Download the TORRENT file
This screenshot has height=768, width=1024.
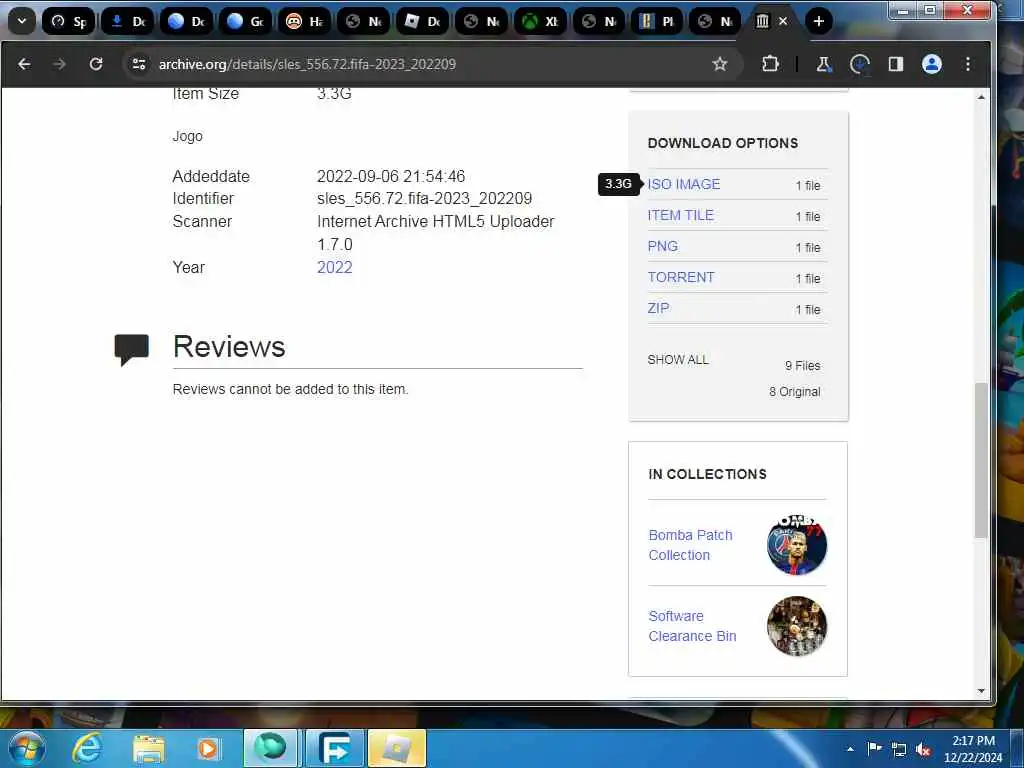pyautogui.click(x=681, y=277)
